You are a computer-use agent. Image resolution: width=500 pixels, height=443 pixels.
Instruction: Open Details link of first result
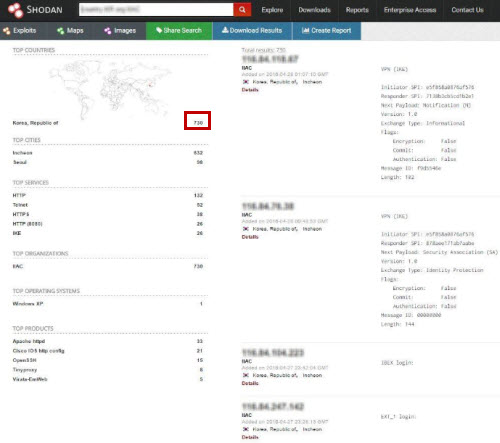pyautogui.click(x=250, y=90)
